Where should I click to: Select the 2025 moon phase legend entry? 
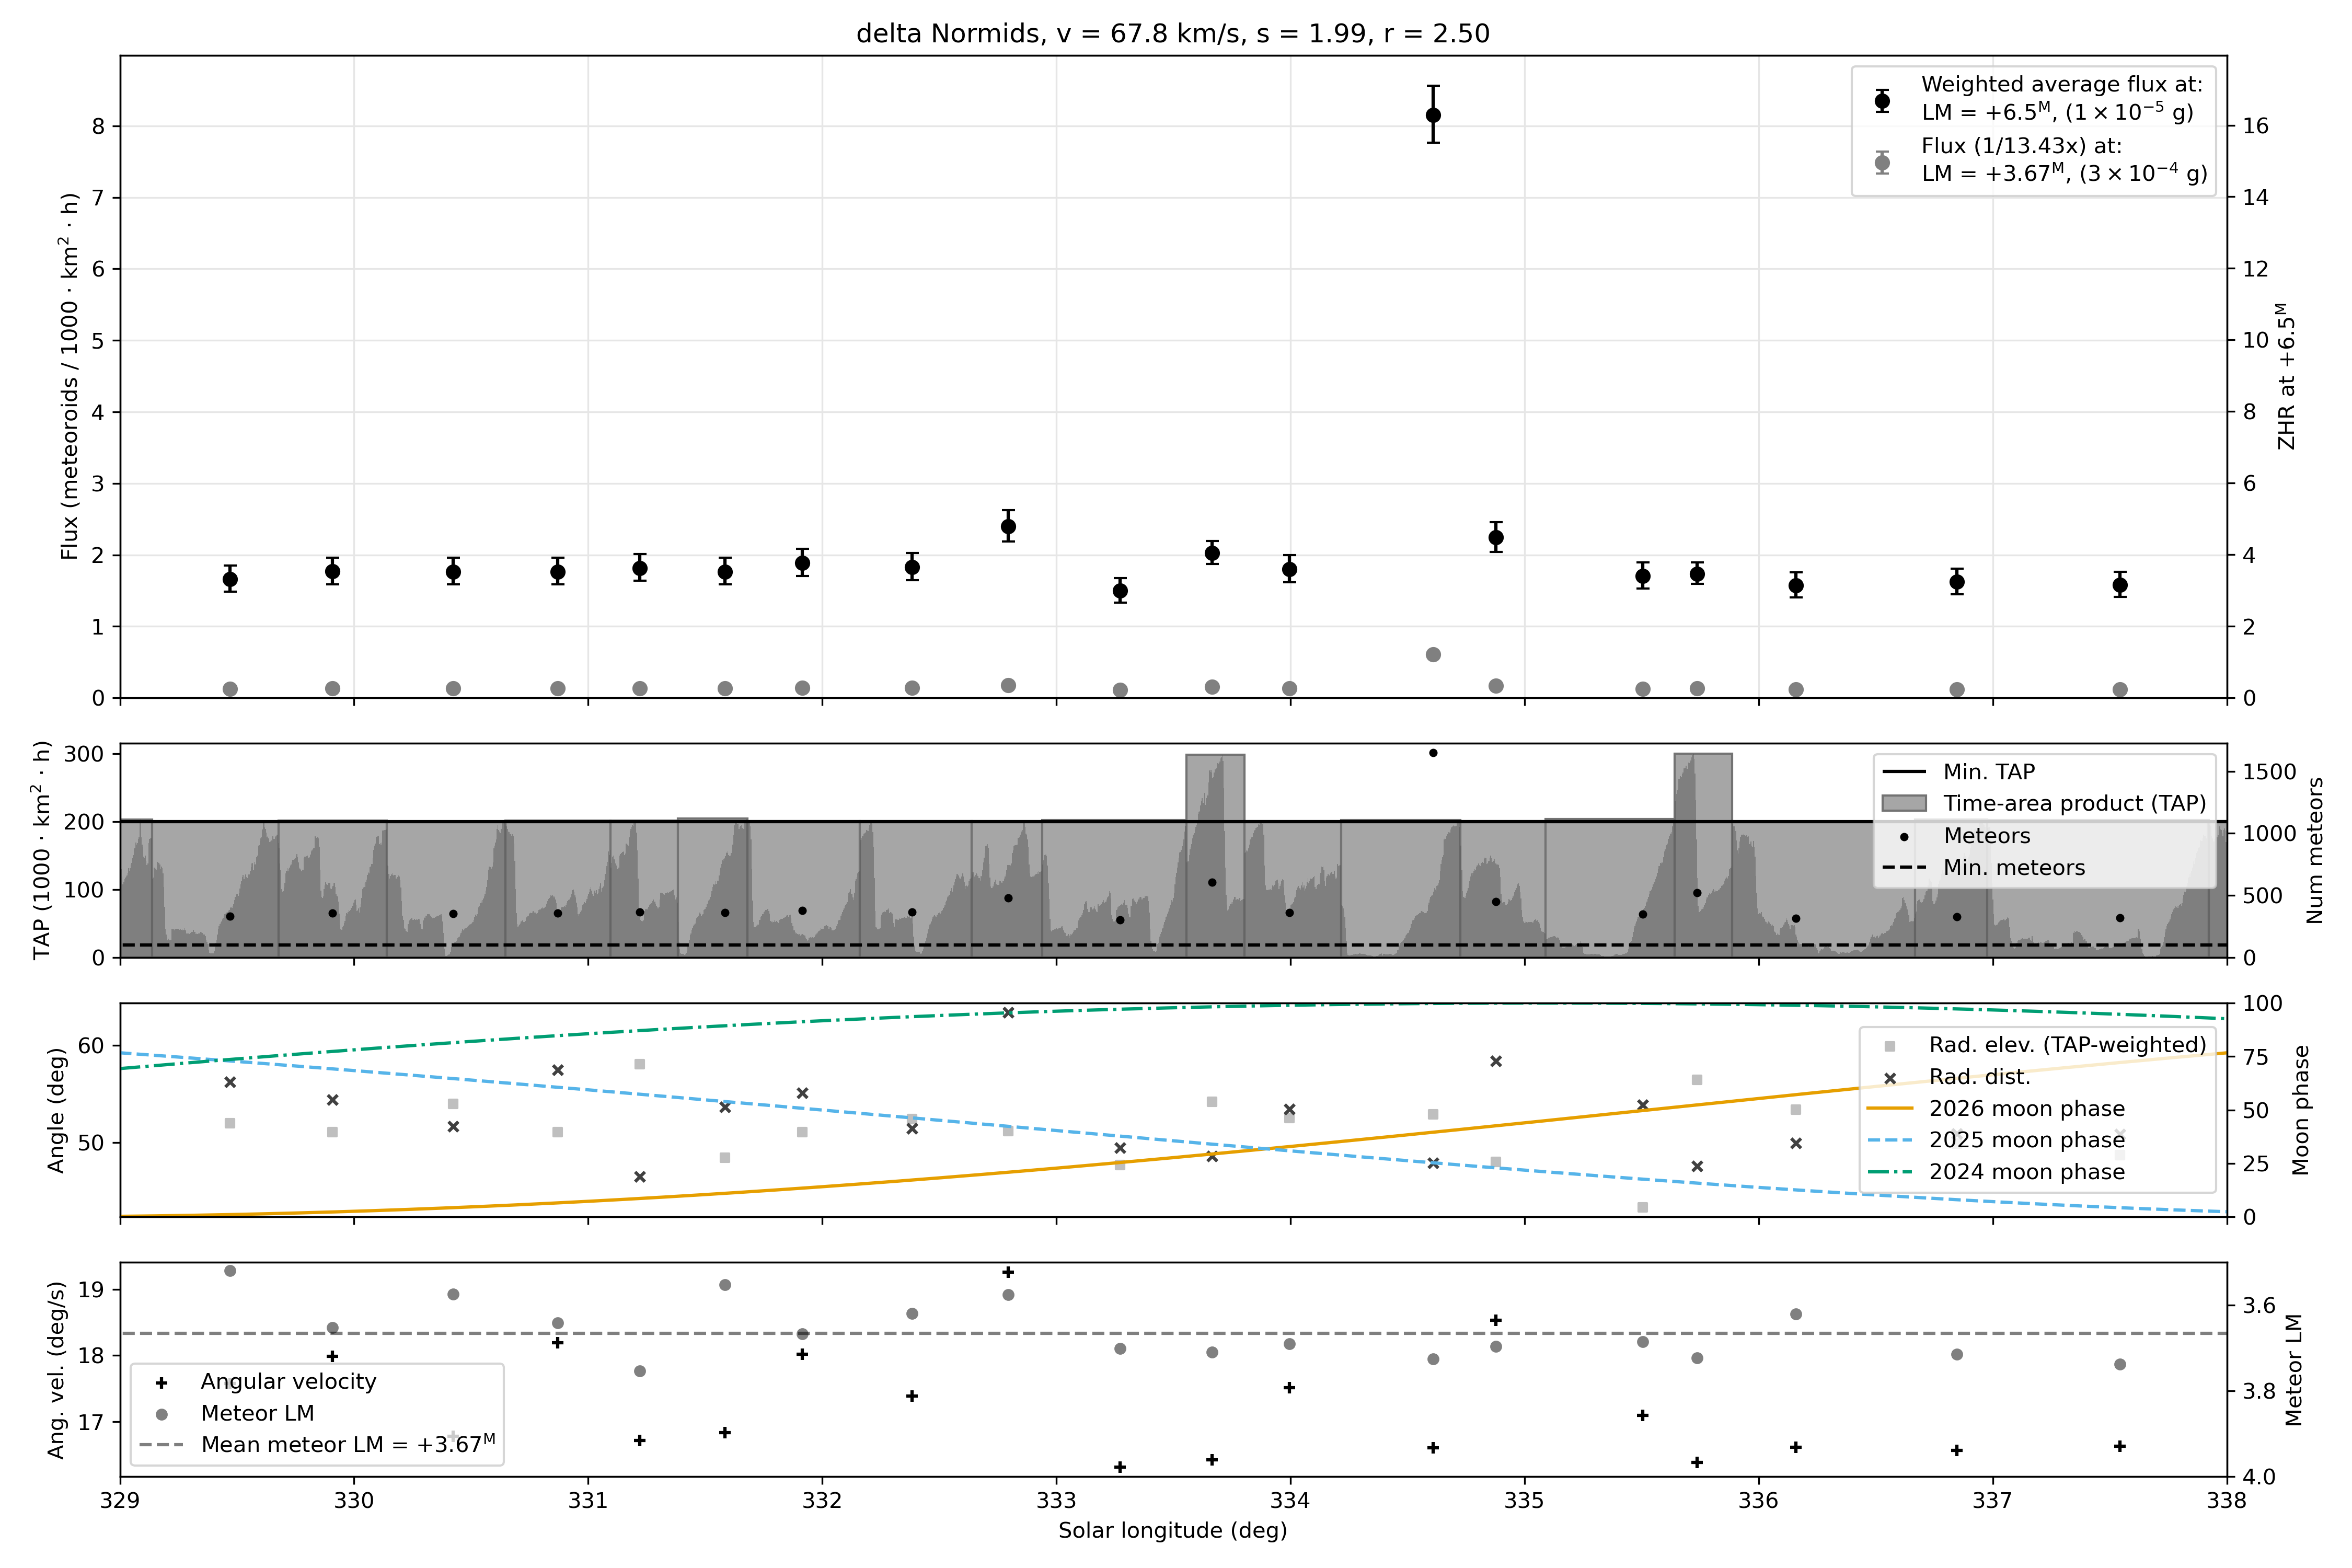point(2026,1140)
